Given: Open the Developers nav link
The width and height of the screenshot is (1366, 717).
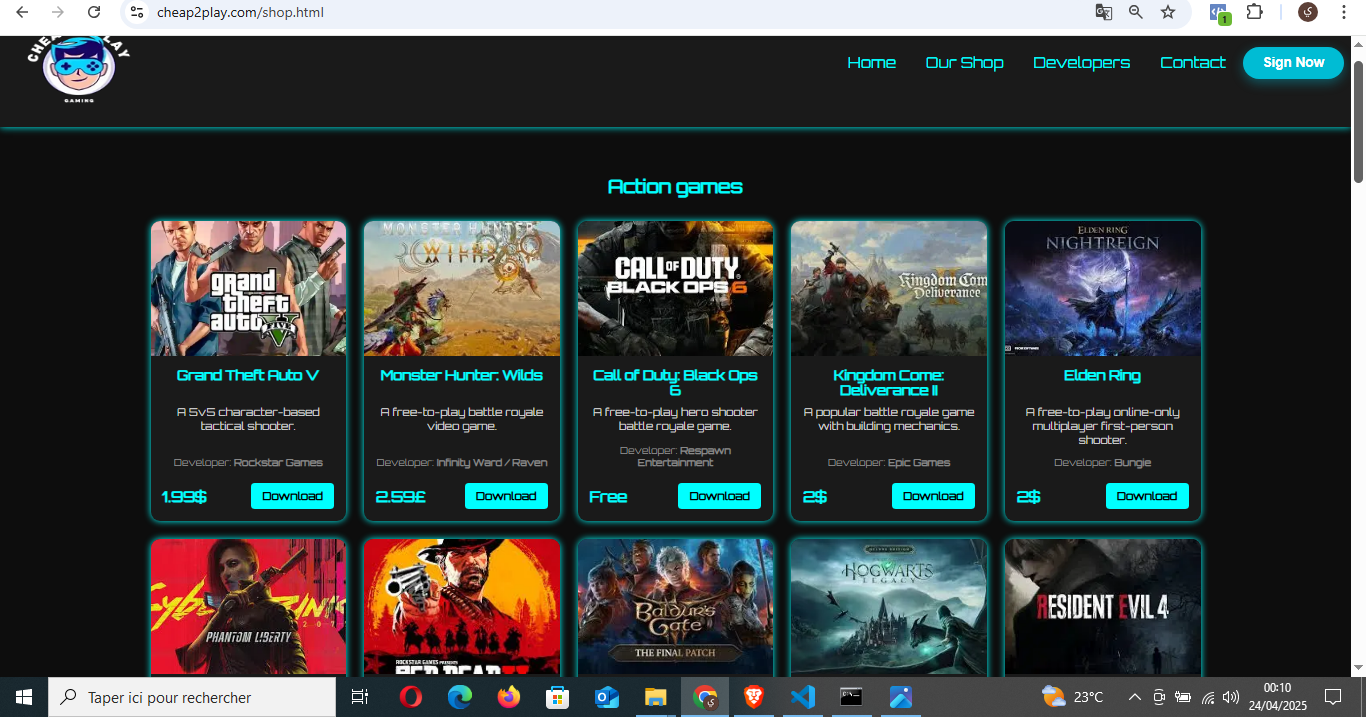Looking at the screenshot, I should 1081,63.
